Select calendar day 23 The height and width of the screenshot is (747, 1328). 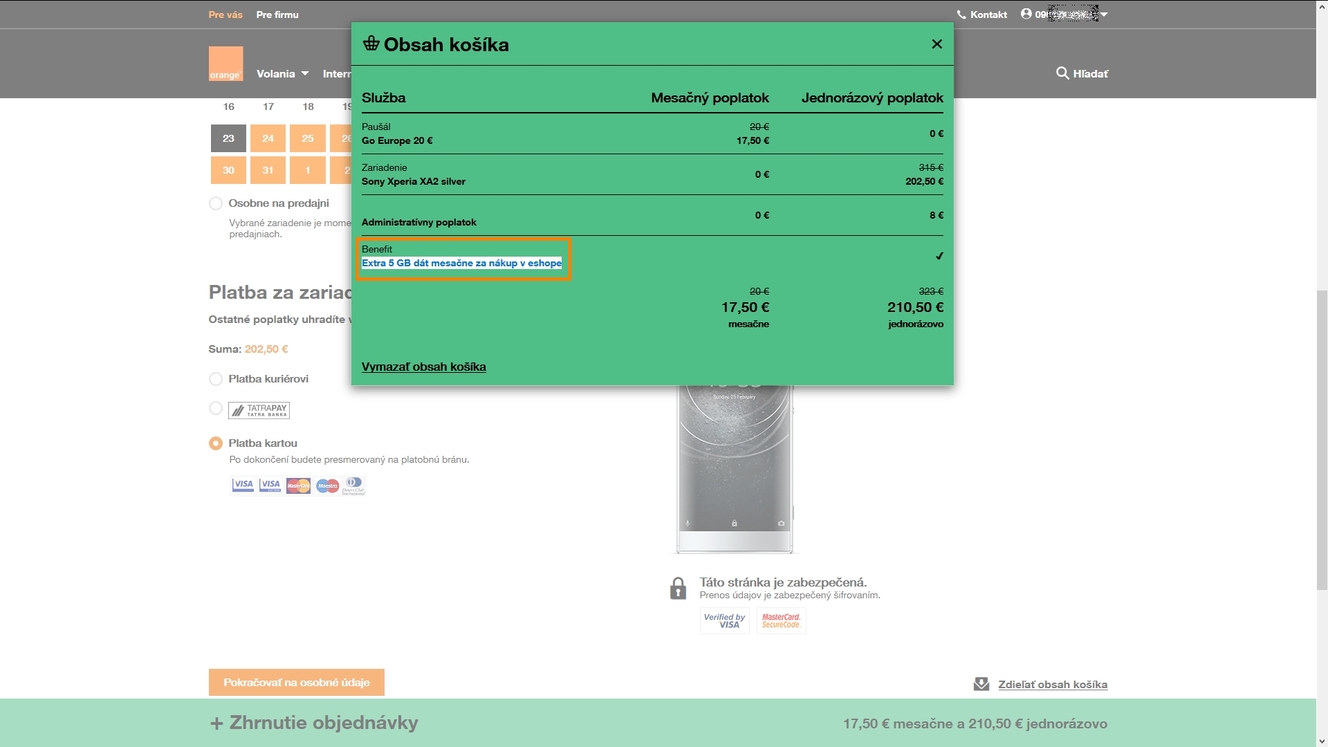coord(228,138)
